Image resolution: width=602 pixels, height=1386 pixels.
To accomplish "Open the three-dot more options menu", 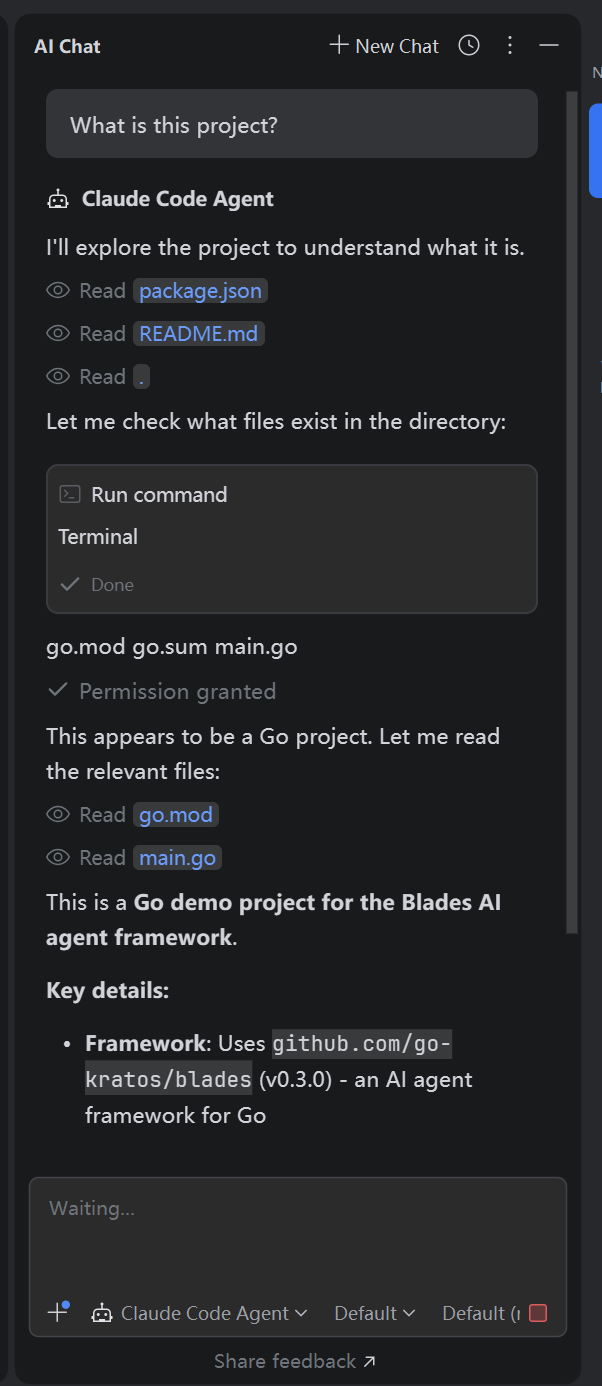I will 510,45.
